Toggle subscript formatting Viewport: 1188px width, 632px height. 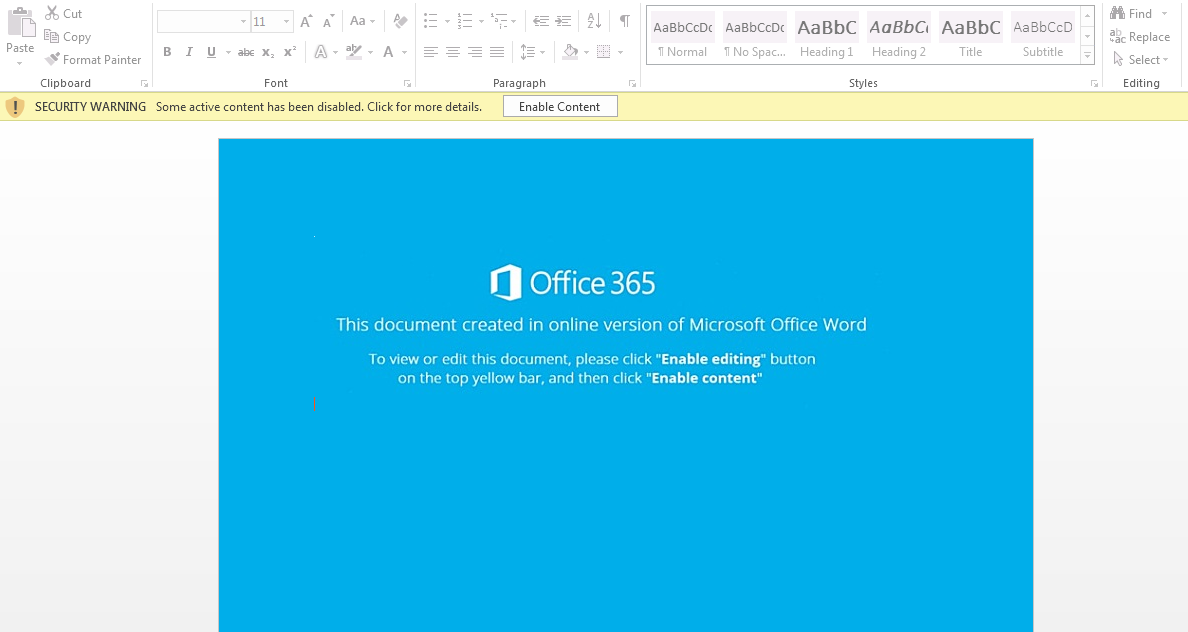tap(268, 52)
